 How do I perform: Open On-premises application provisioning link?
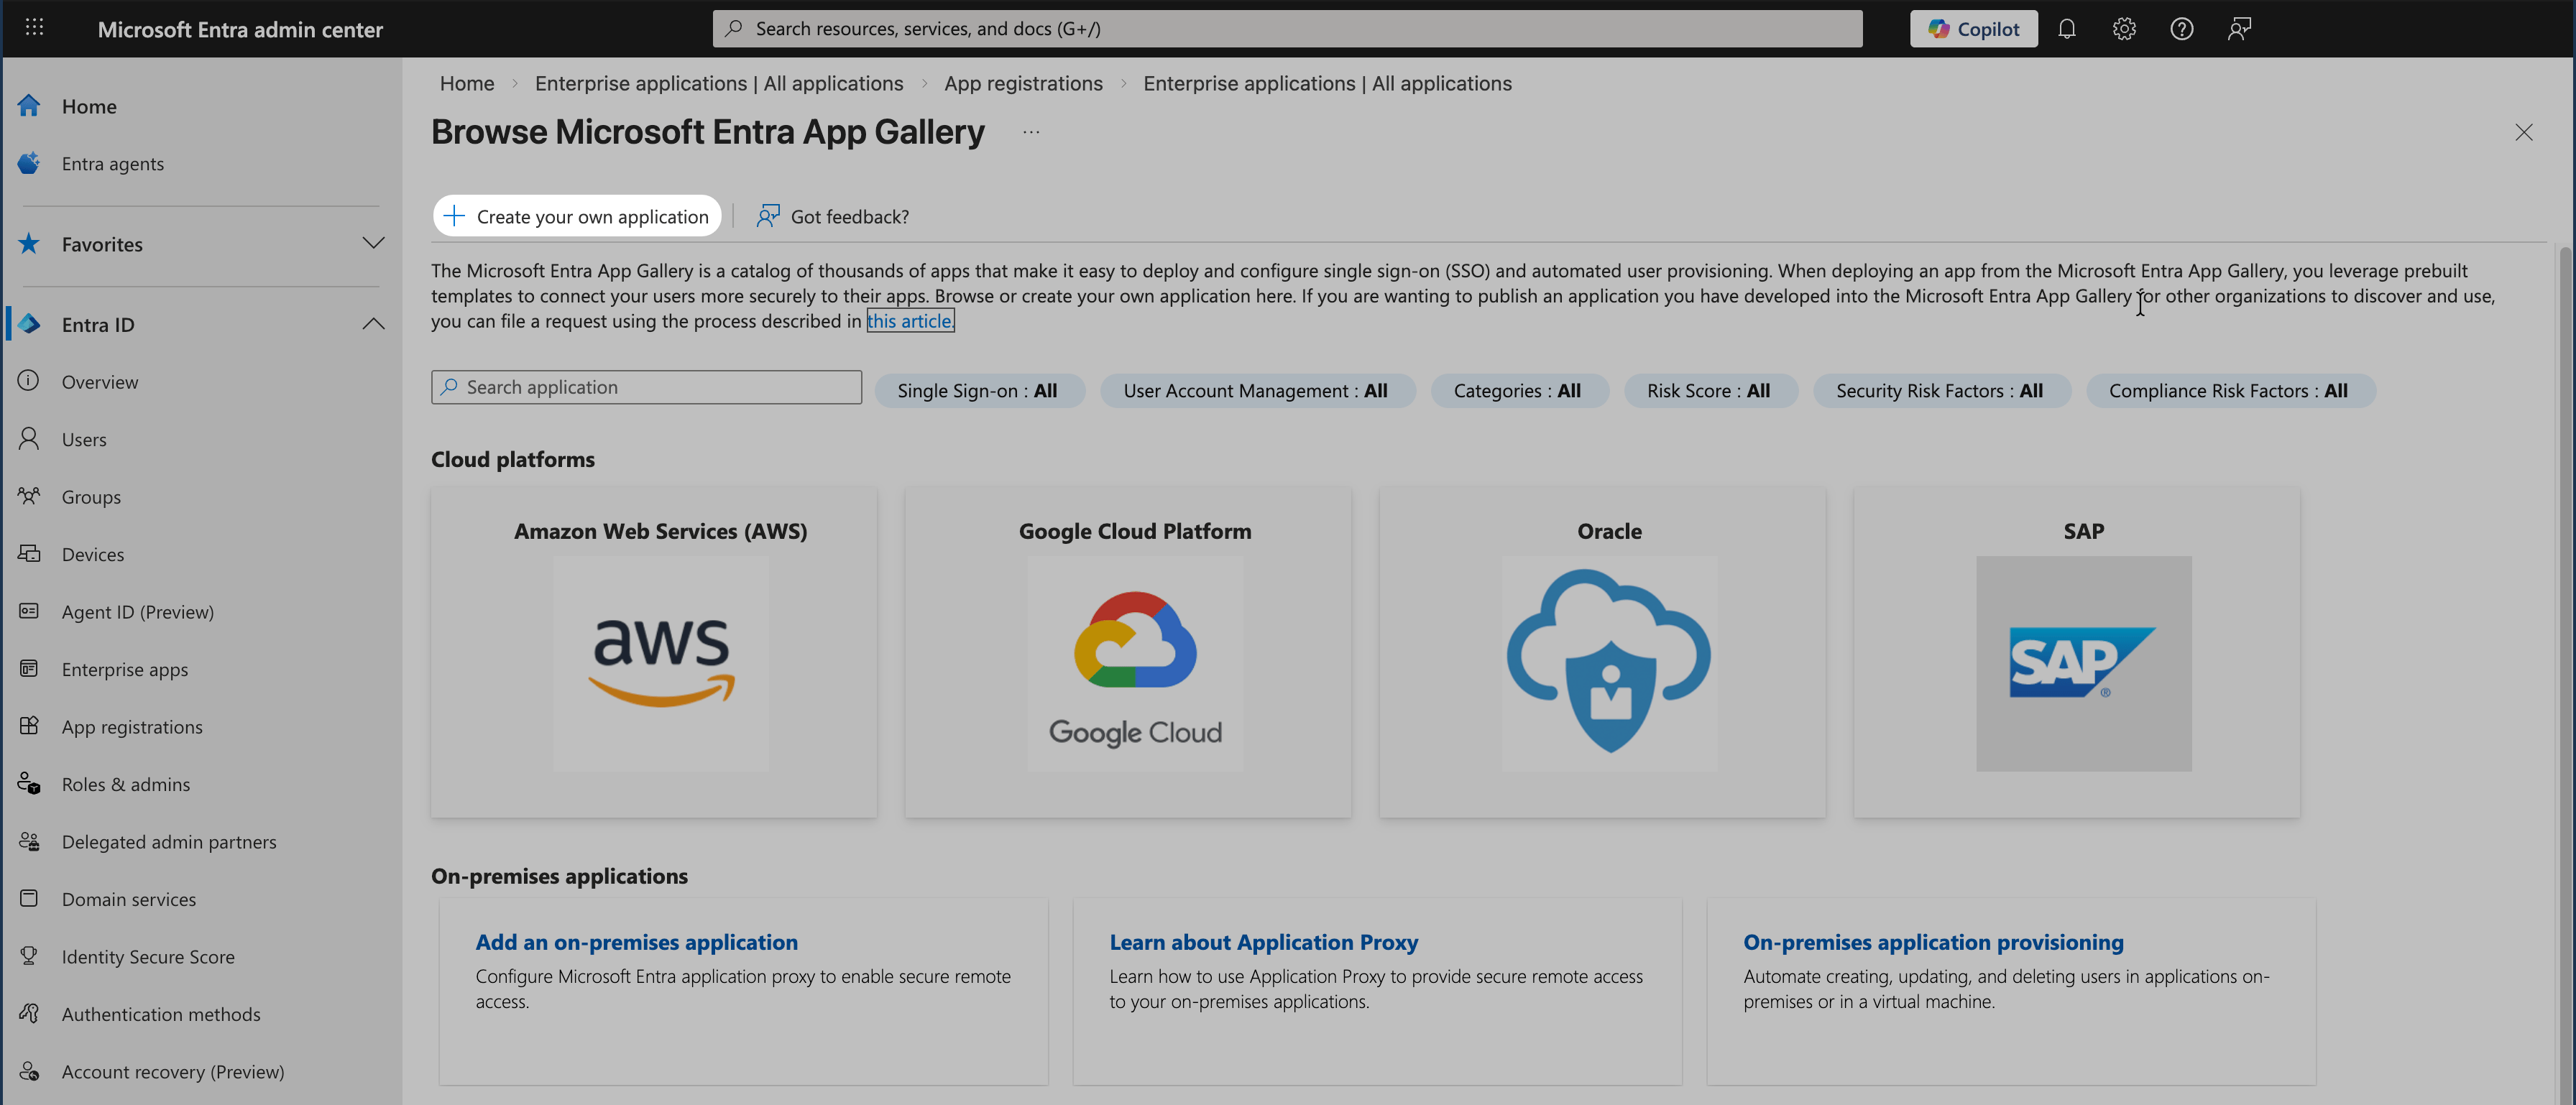1933,942
